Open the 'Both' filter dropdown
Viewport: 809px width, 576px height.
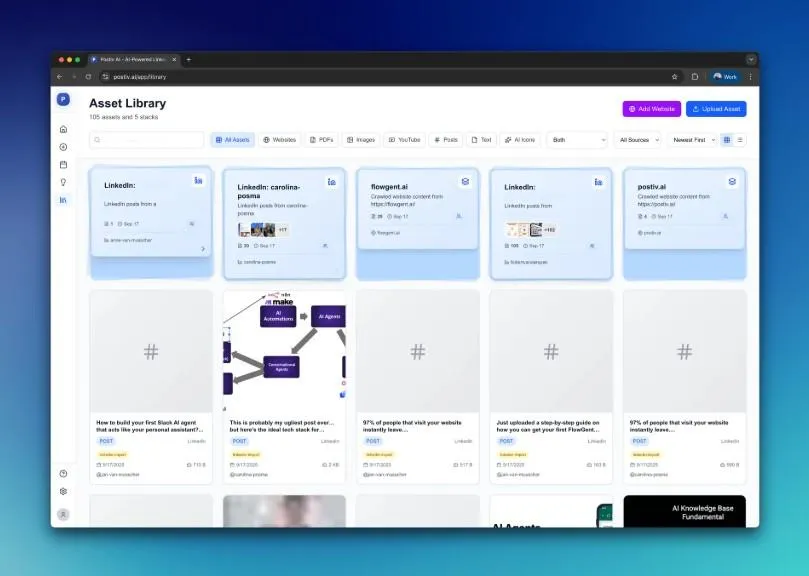click(x=577, y=140)
